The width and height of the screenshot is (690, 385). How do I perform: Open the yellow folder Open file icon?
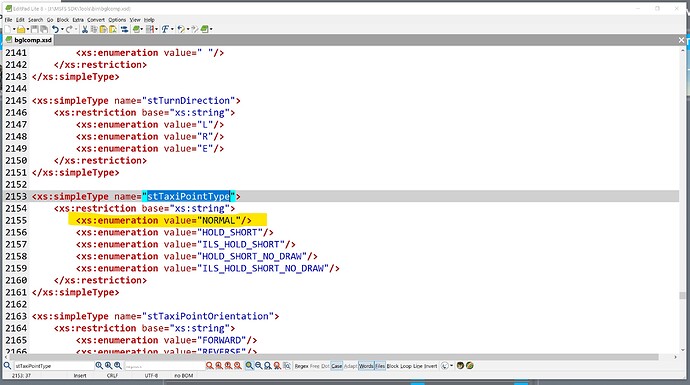[21, 29]
